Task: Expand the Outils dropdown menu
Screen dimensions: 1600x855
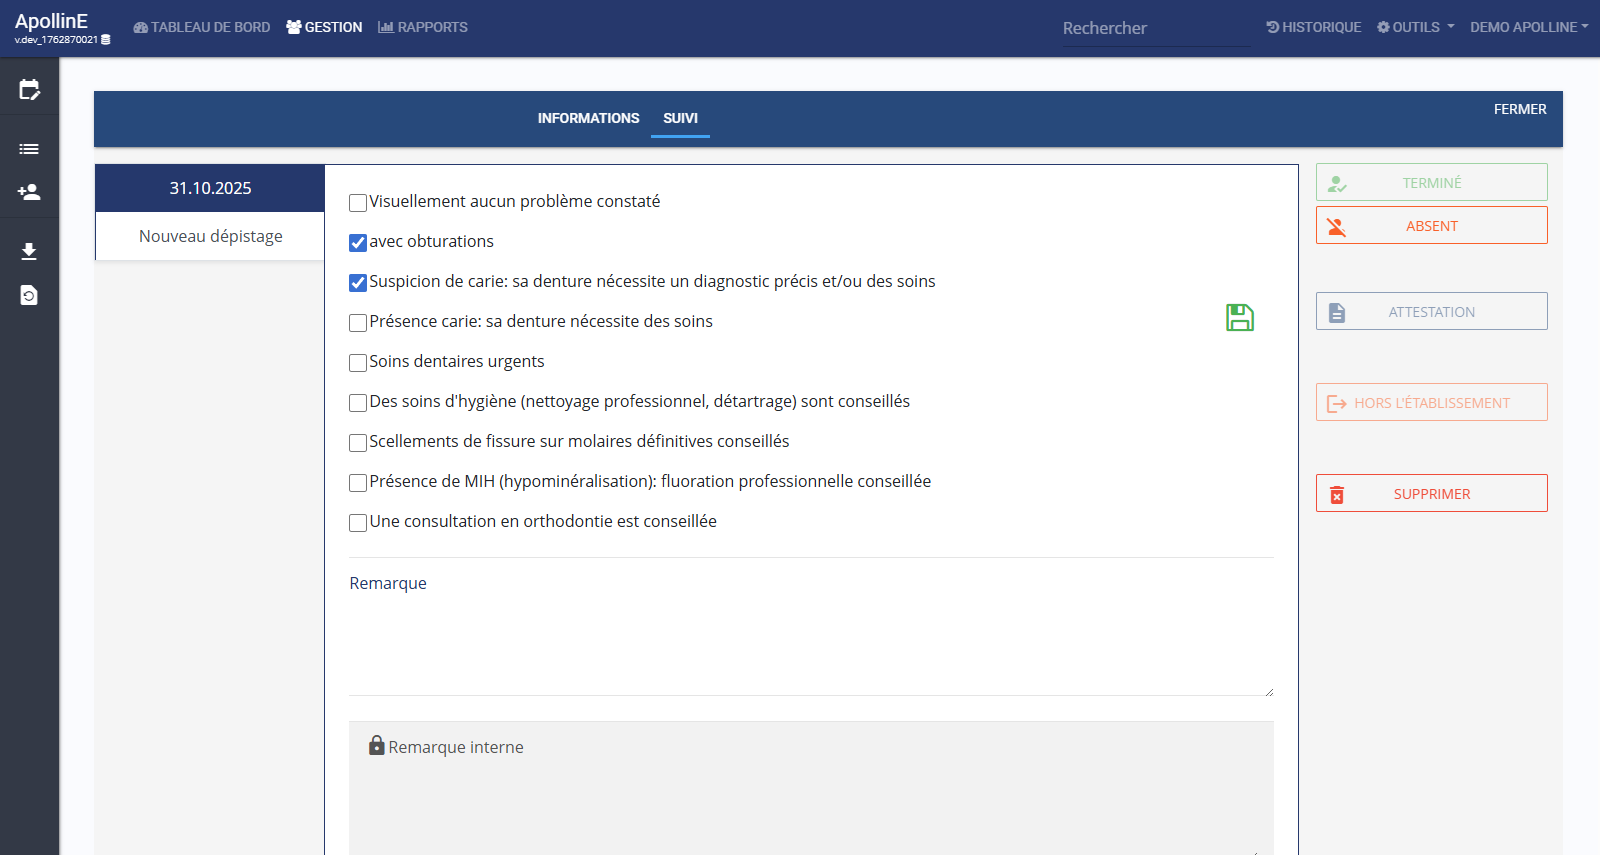Action: click(1415, 27)
